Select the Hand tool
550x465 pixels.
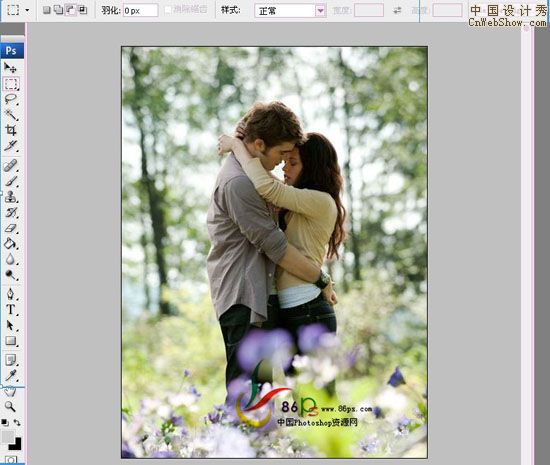(x=11, y=391)
